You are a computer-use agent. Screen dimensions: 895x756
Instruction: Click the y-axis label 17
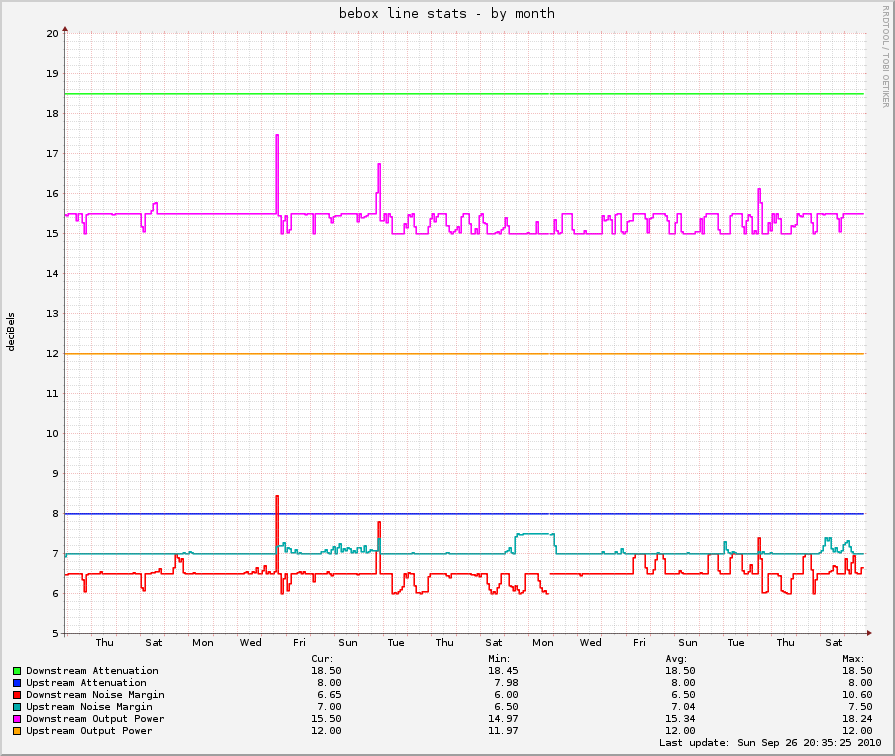pyautogui.click(x=53, y=154)
